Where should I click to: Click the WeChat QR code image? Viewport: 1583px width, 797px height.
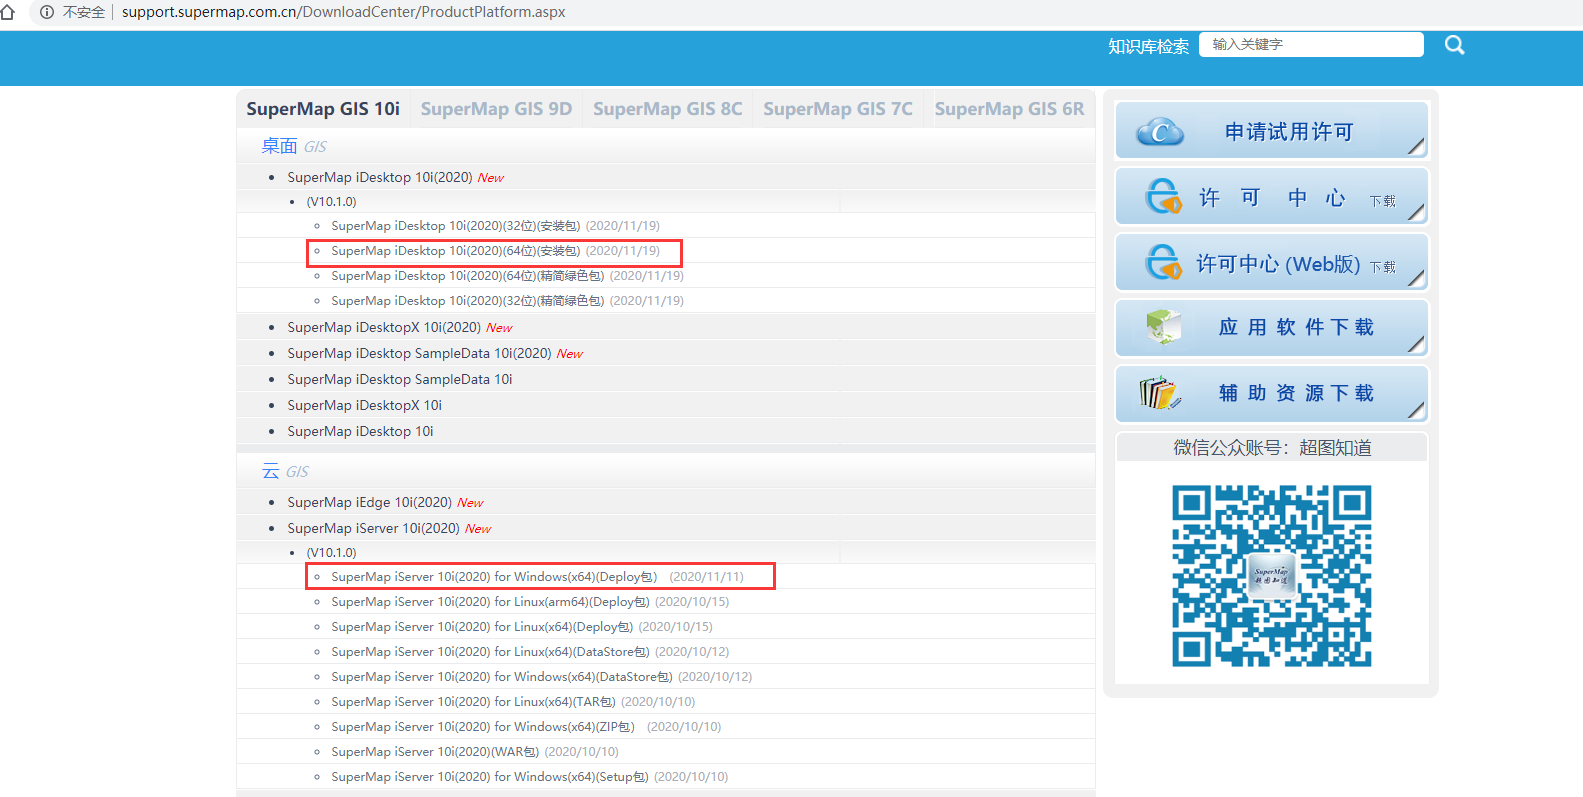1272,576
